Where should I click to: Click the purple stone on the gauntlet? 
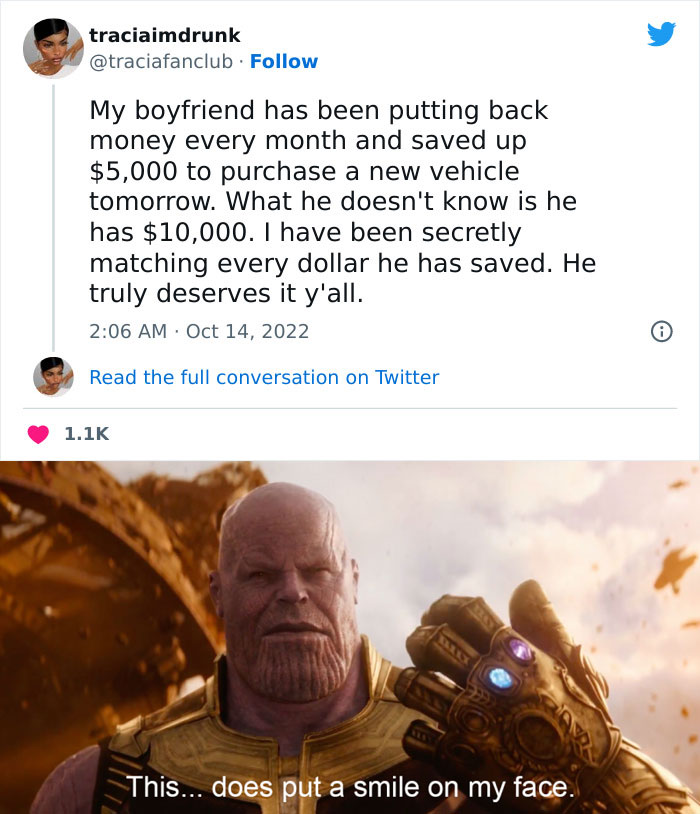pos(519,648)
